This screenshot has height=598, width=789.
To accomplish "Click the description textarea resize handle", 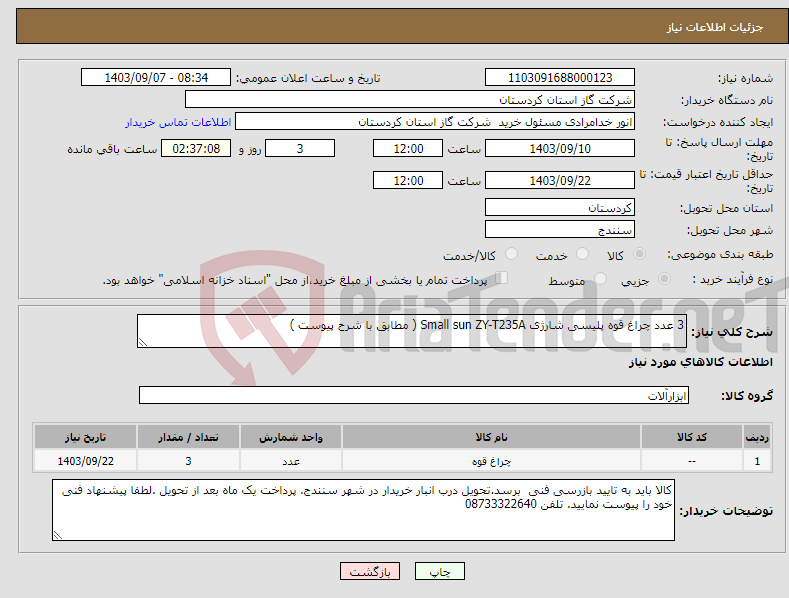I will (143, 342).
